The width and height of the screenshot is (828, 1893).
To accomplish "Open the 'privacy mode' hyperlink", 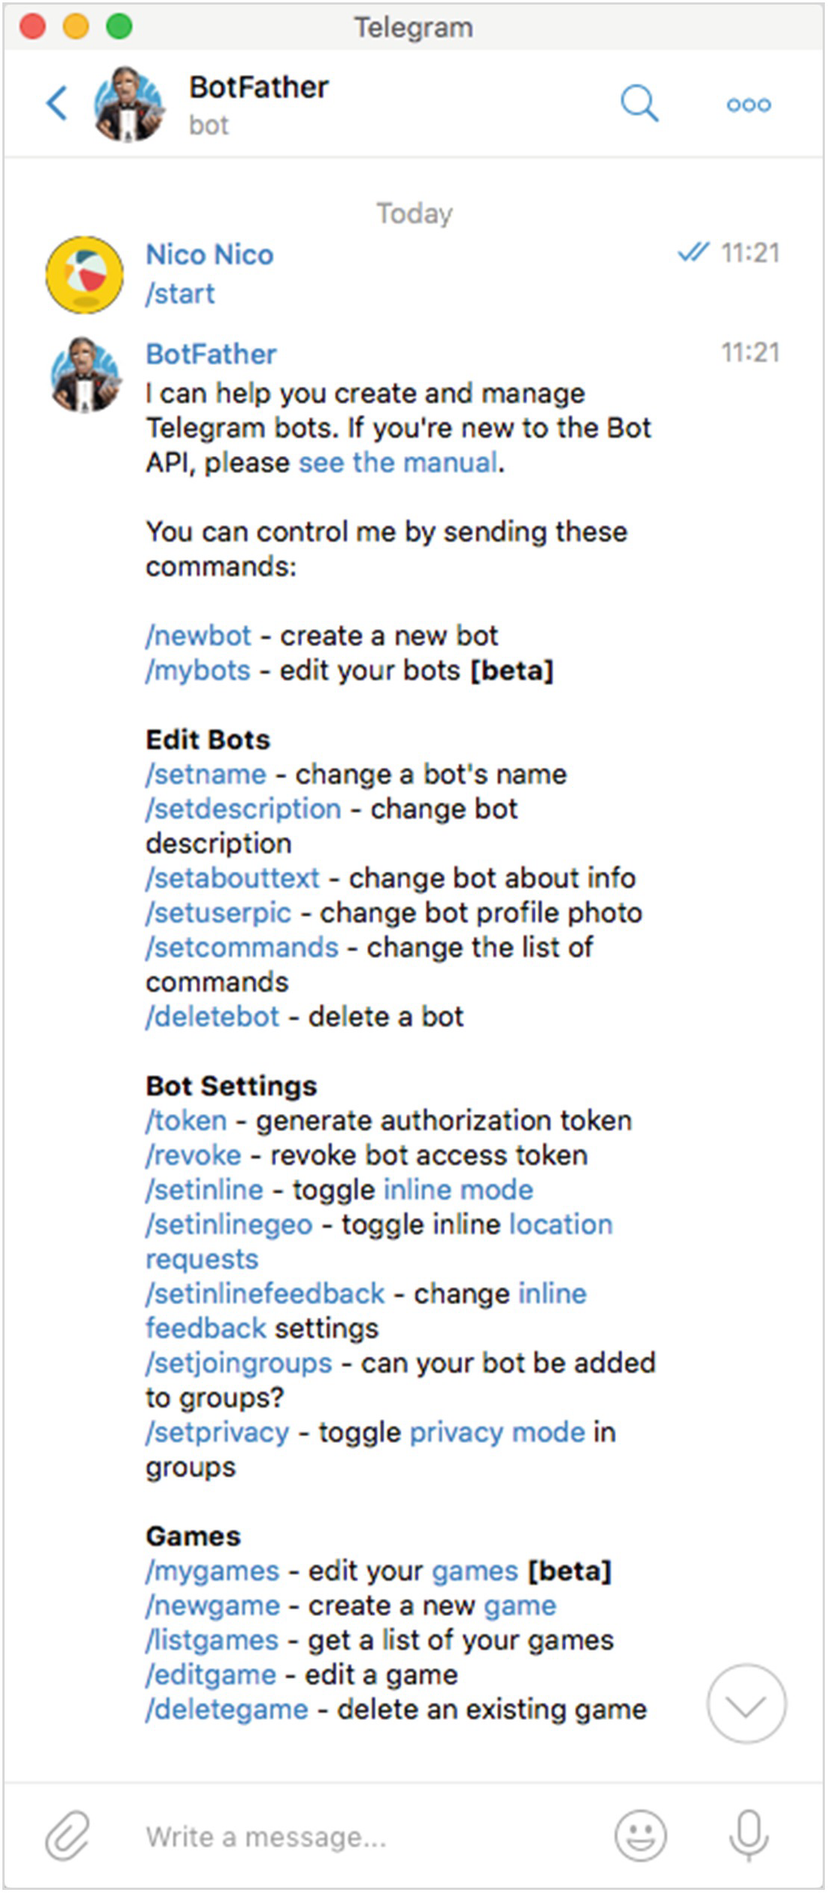I will click(x=497, y=1433).
